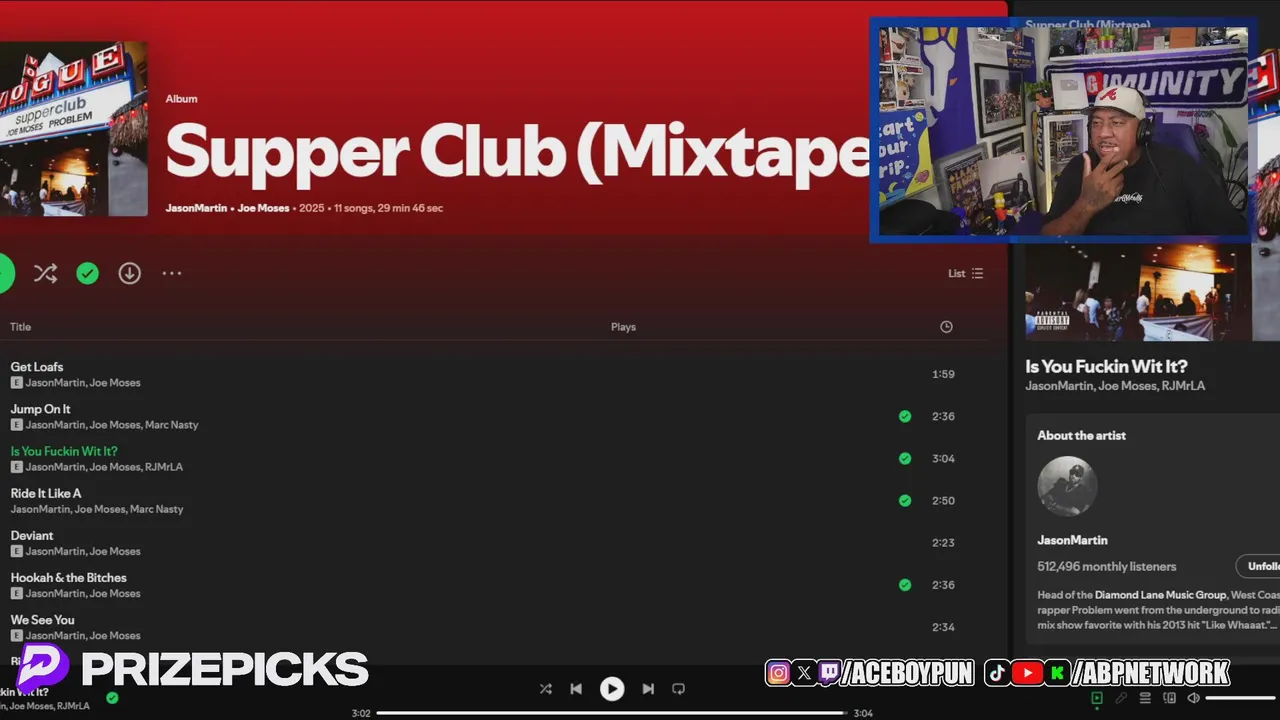The height and width of the screenshot is (720, 1280).
Task: Open the connect to a device menu
Action: (x=1169, y=698)
